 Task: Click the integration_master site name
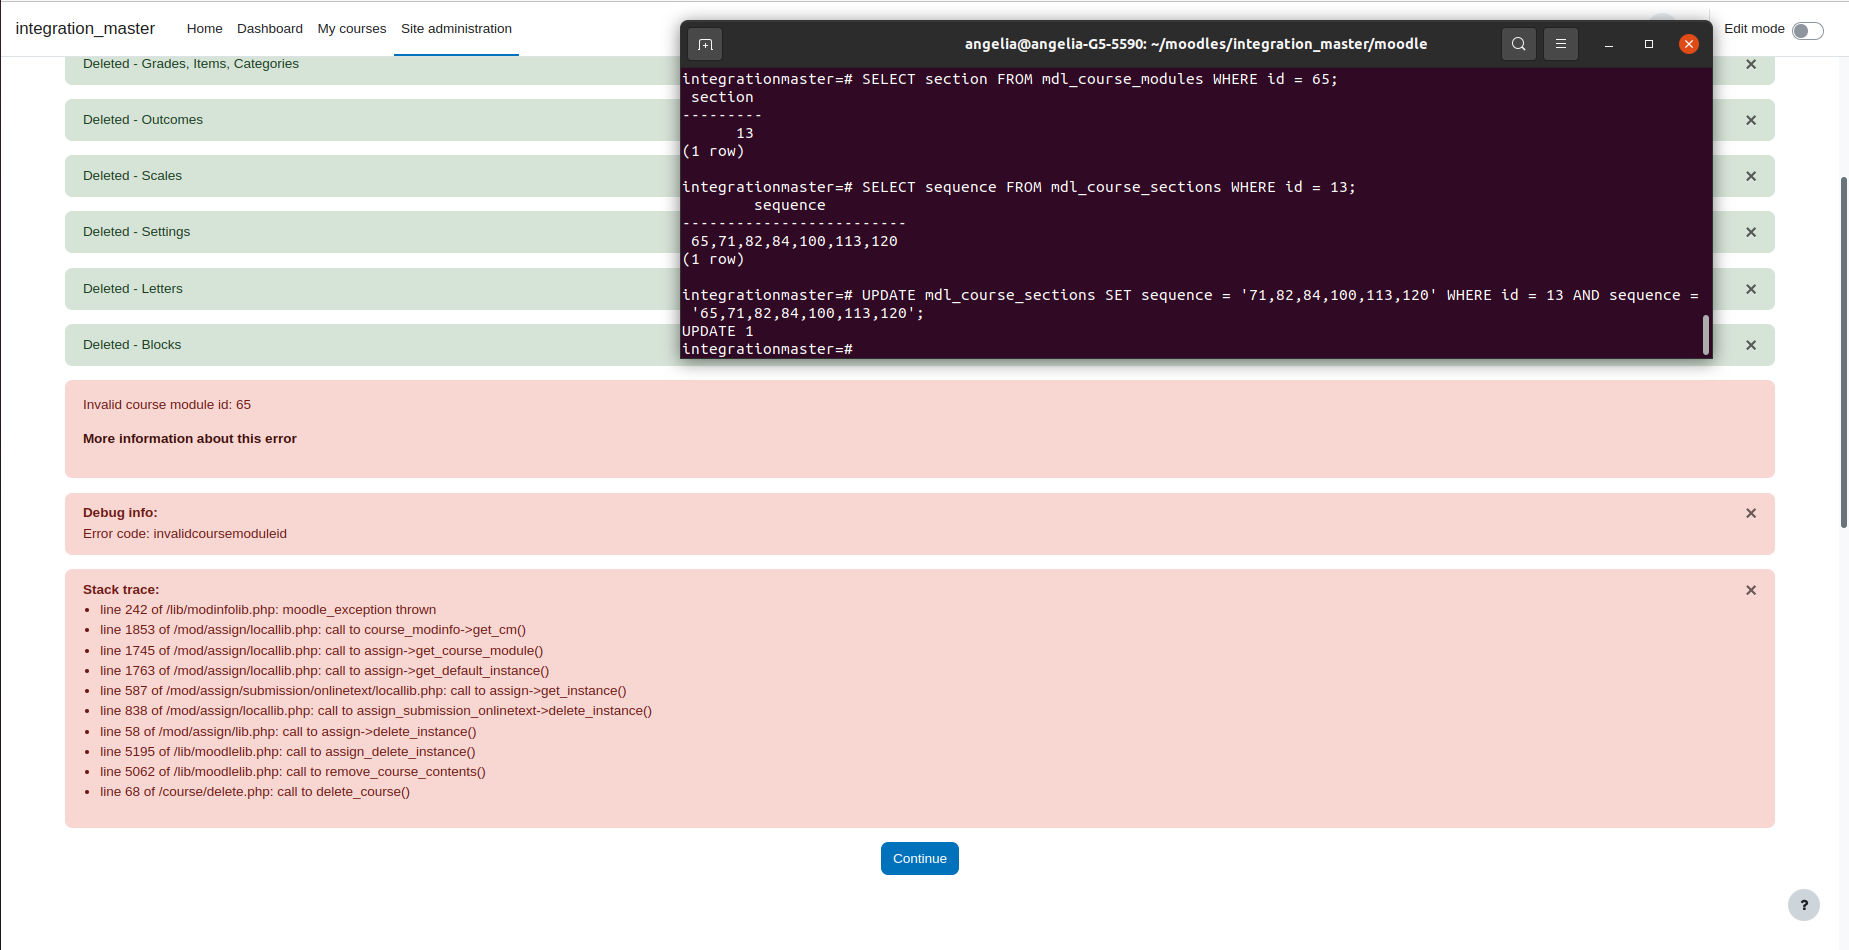[85, 29]
